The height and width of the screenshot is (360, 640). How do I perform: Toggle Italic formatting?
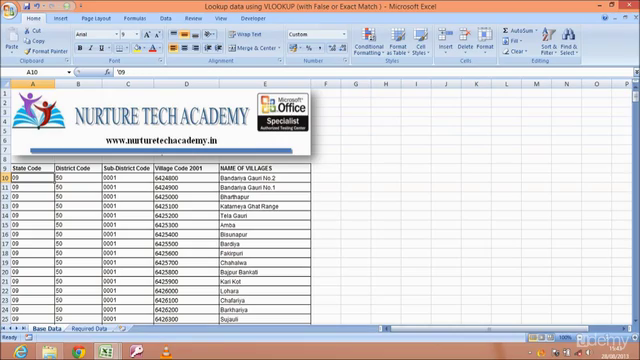pos(91,48)
